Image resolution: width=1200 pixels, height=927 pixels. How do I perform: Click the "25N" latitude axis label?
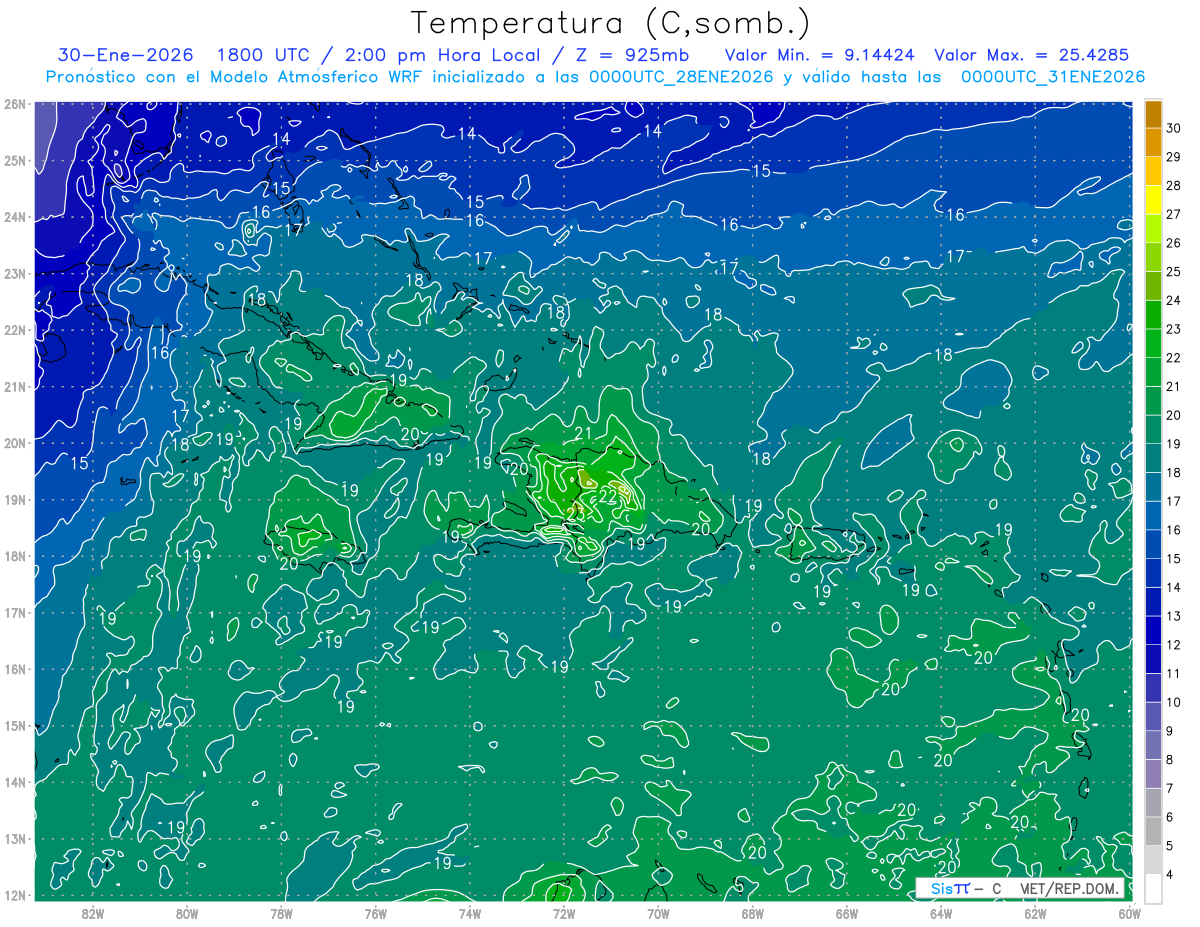(14, 160)
